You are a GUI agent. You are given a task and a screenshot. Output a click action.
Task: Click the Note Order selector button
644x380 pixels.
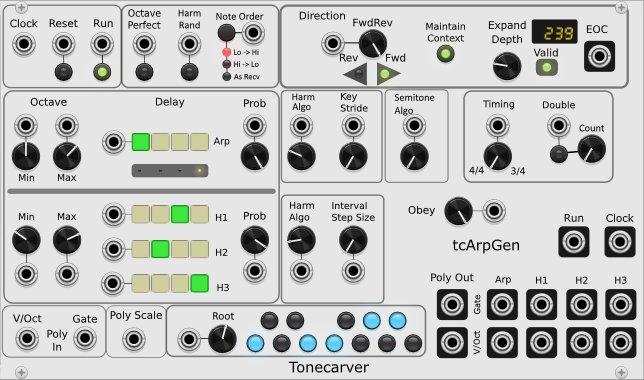coord(226,32)
